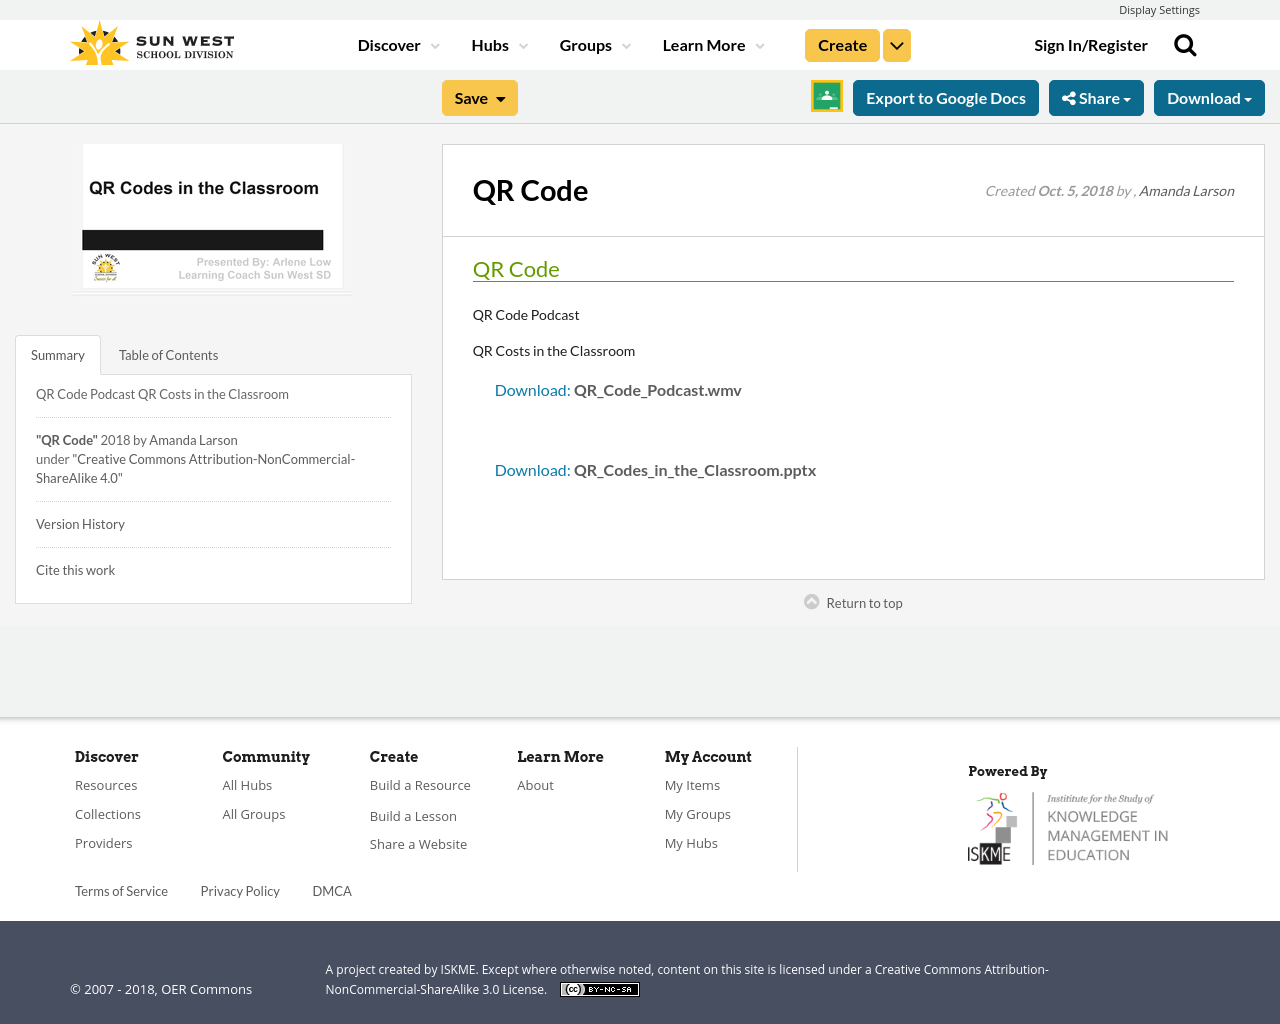Viewport: 1280px width, 1024px height.
Task: Click the Creative Commons BY-NC-SA license badge
Action: point(599,988)
